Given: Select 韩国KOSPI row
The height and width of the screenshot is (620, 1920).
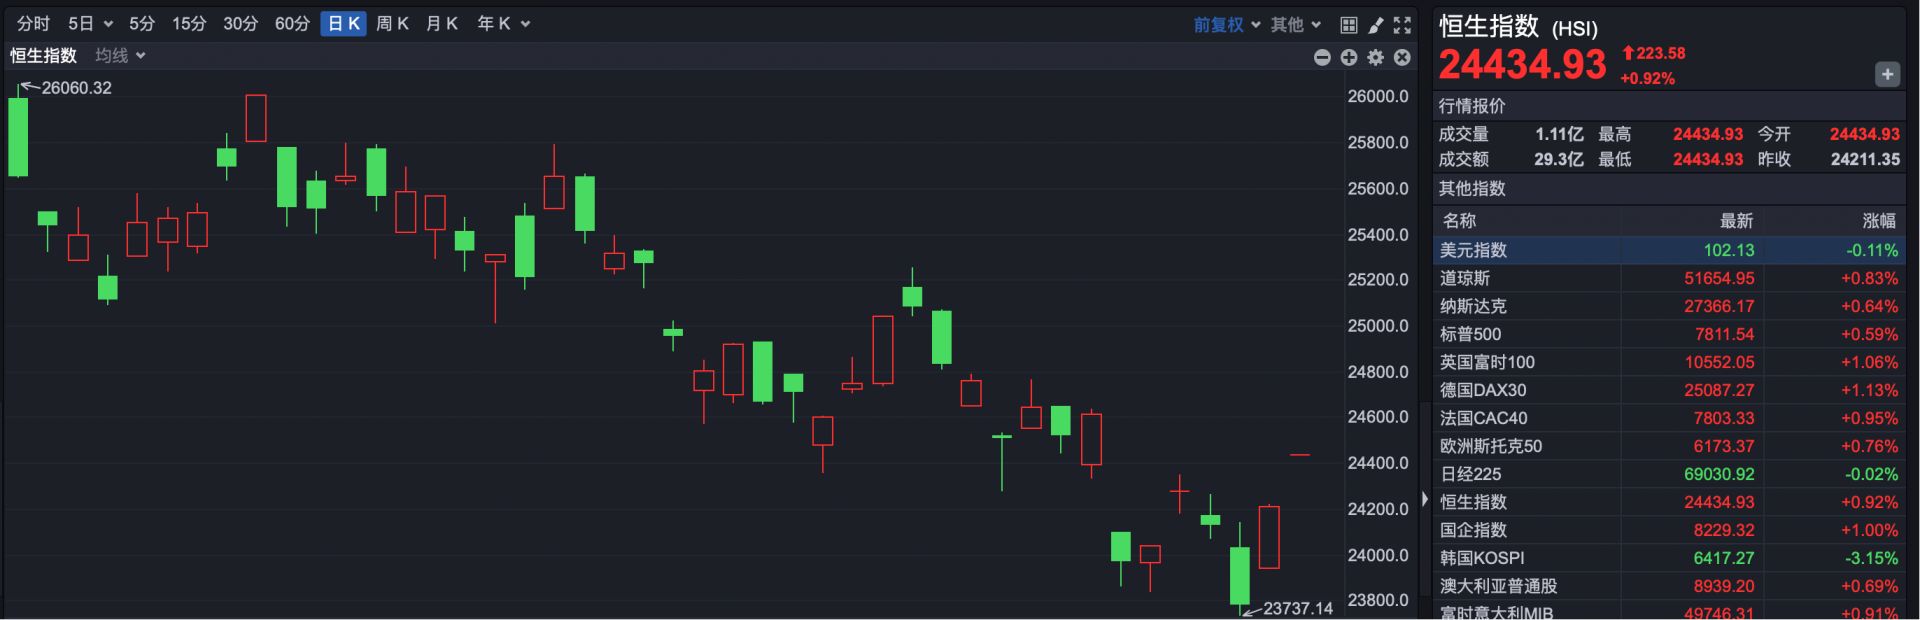Looking at the screenshot, I should 1669,558.
